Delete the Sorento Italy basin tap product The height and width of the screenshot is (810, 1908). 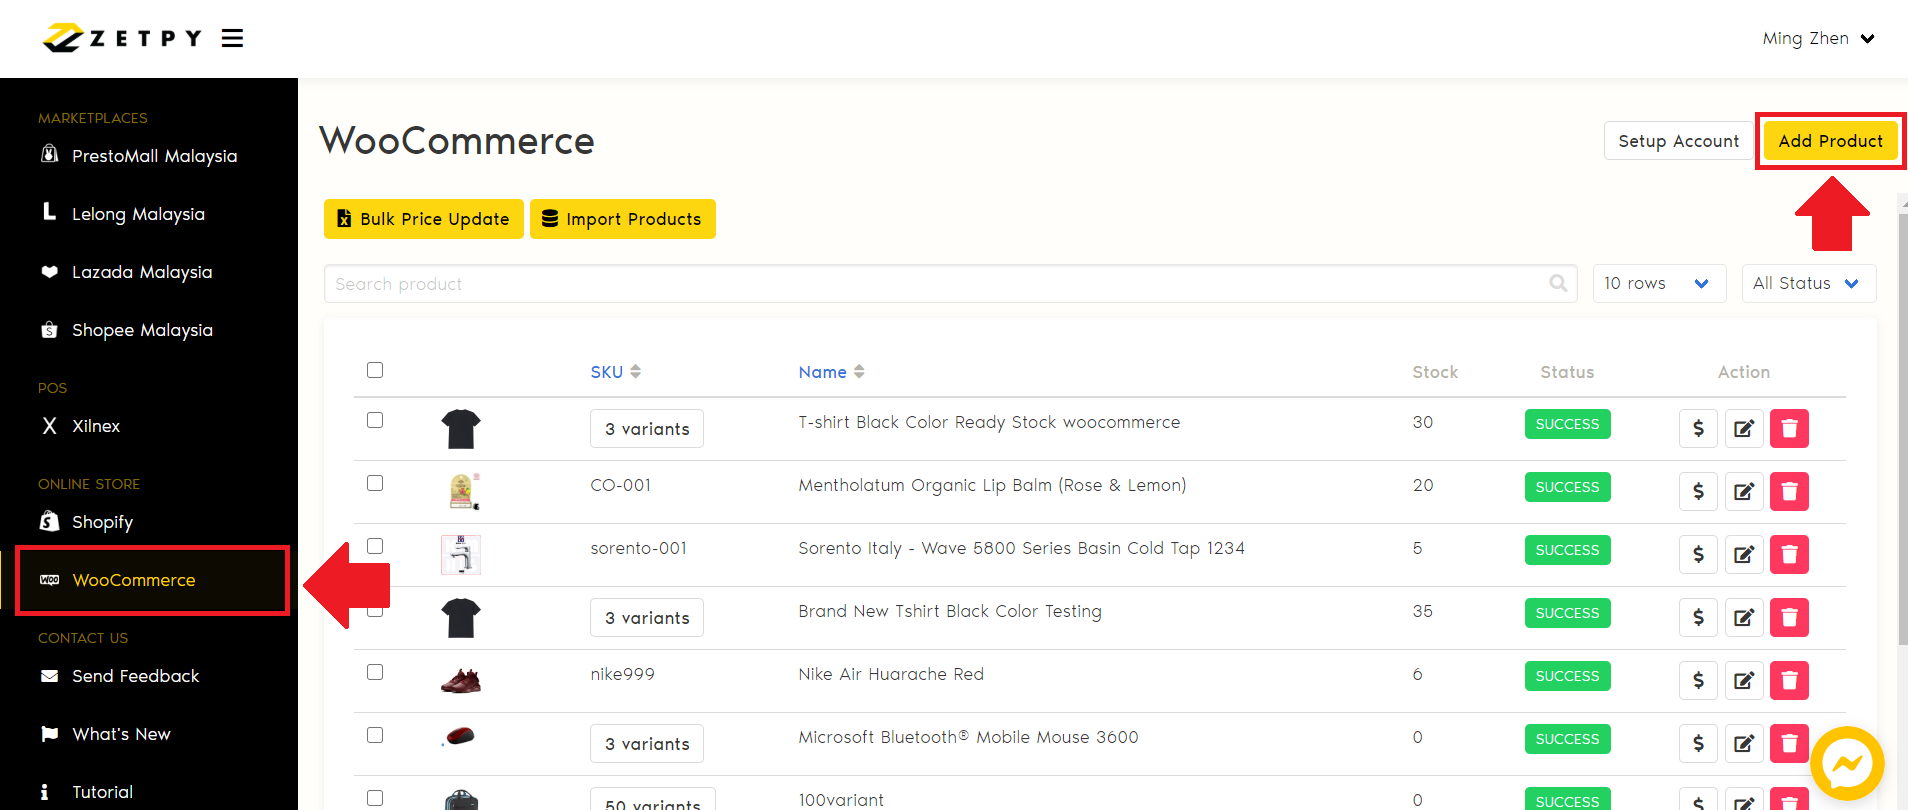(x=1789, y=554)
